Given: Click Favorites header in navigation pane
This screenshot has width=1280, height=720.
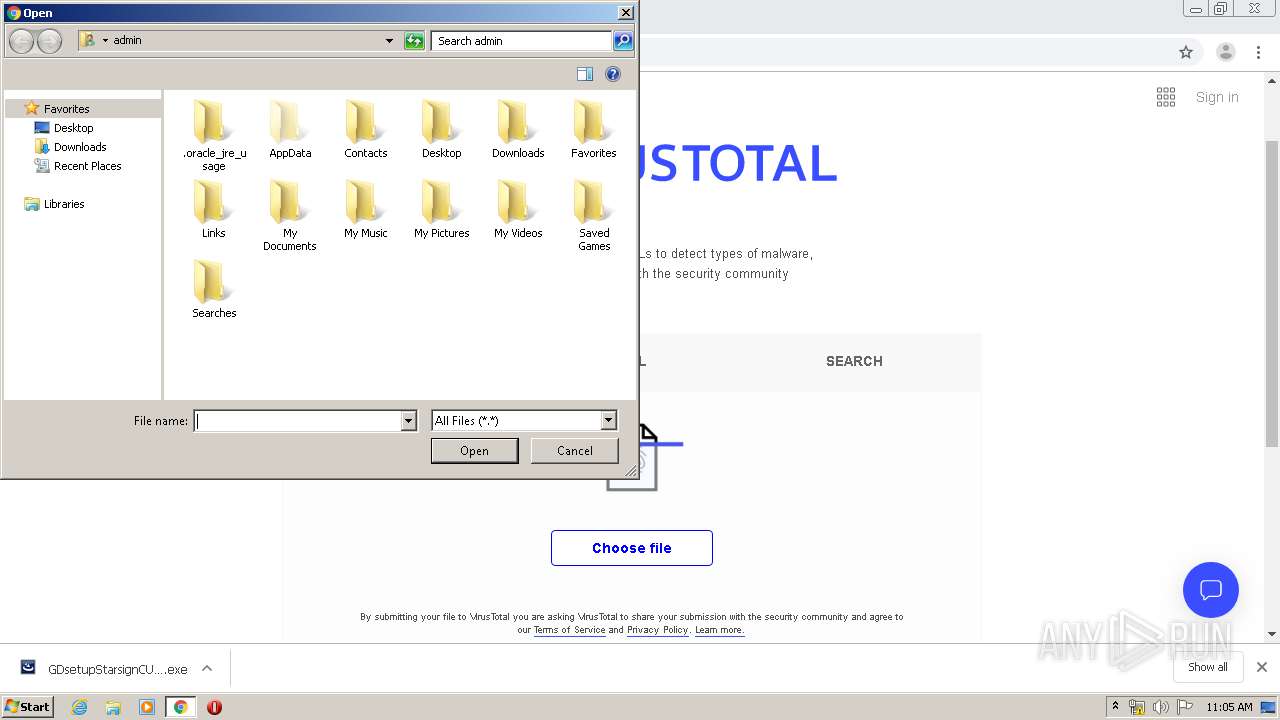Looking at the screenshot, I should pos(67,109).
